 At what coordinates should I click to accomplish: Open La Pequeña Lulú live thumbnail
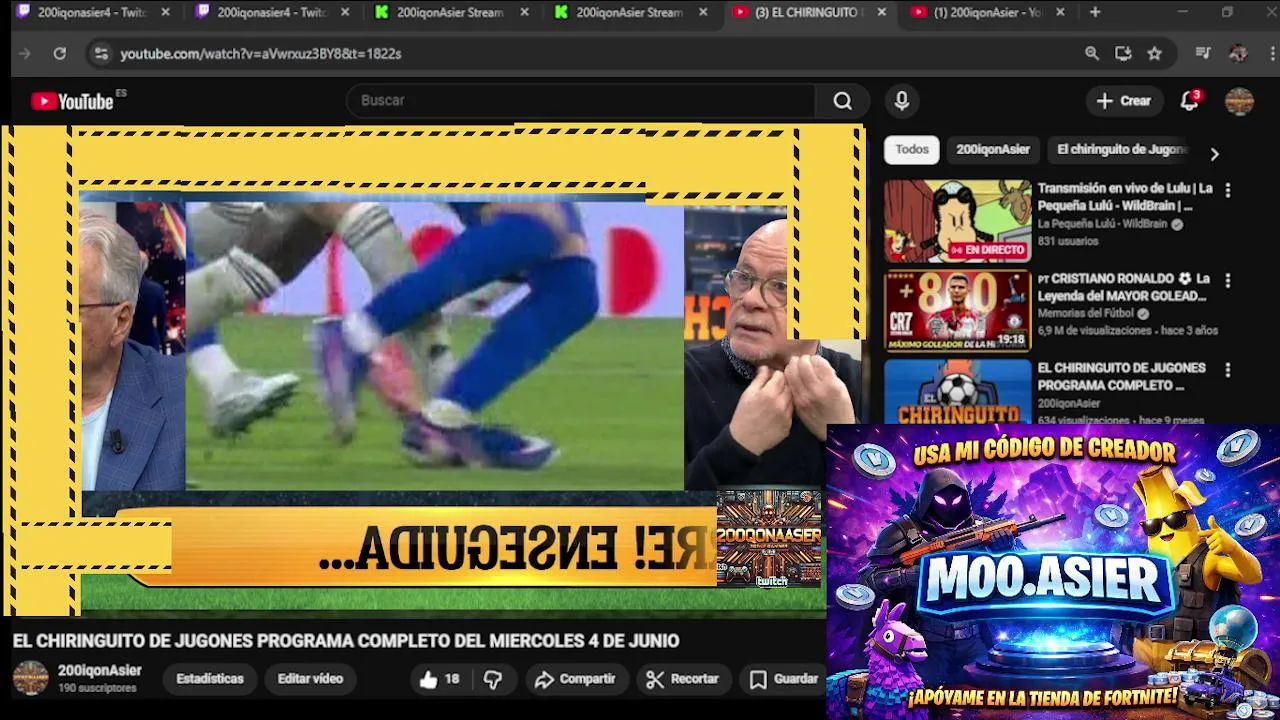(957, 221)
